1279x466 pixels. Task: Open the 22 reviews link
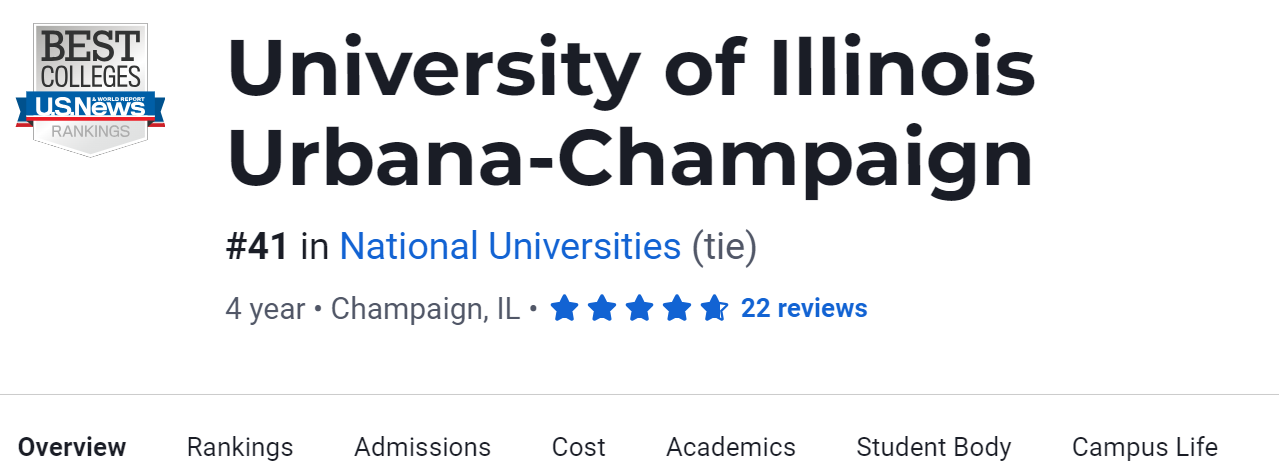[804, 308]
